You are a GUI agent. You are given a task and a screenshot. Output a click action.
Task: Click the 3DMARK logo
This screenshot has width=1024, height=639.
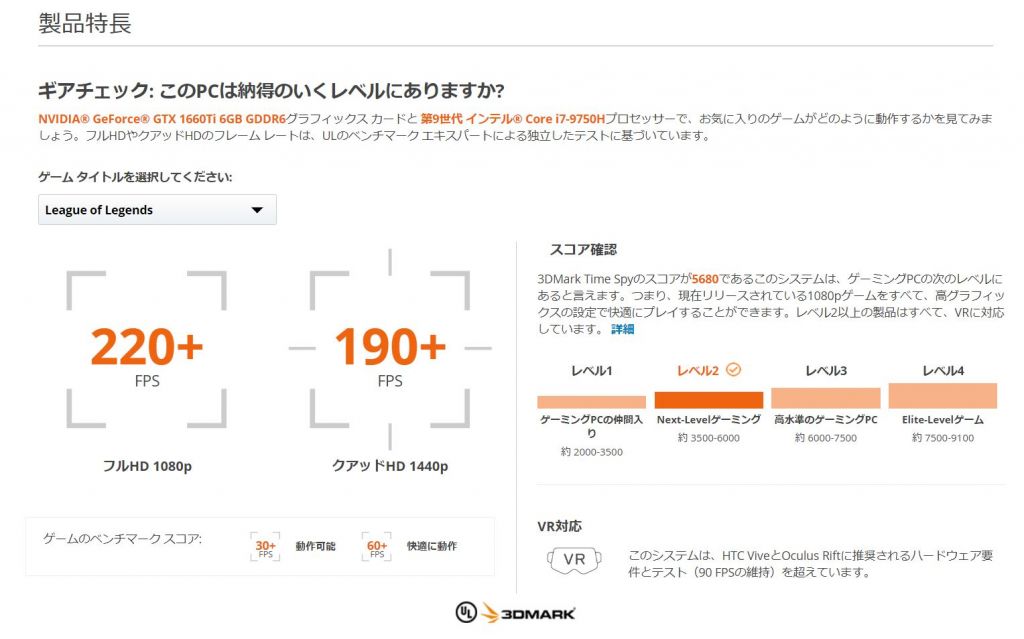(529, 613)
